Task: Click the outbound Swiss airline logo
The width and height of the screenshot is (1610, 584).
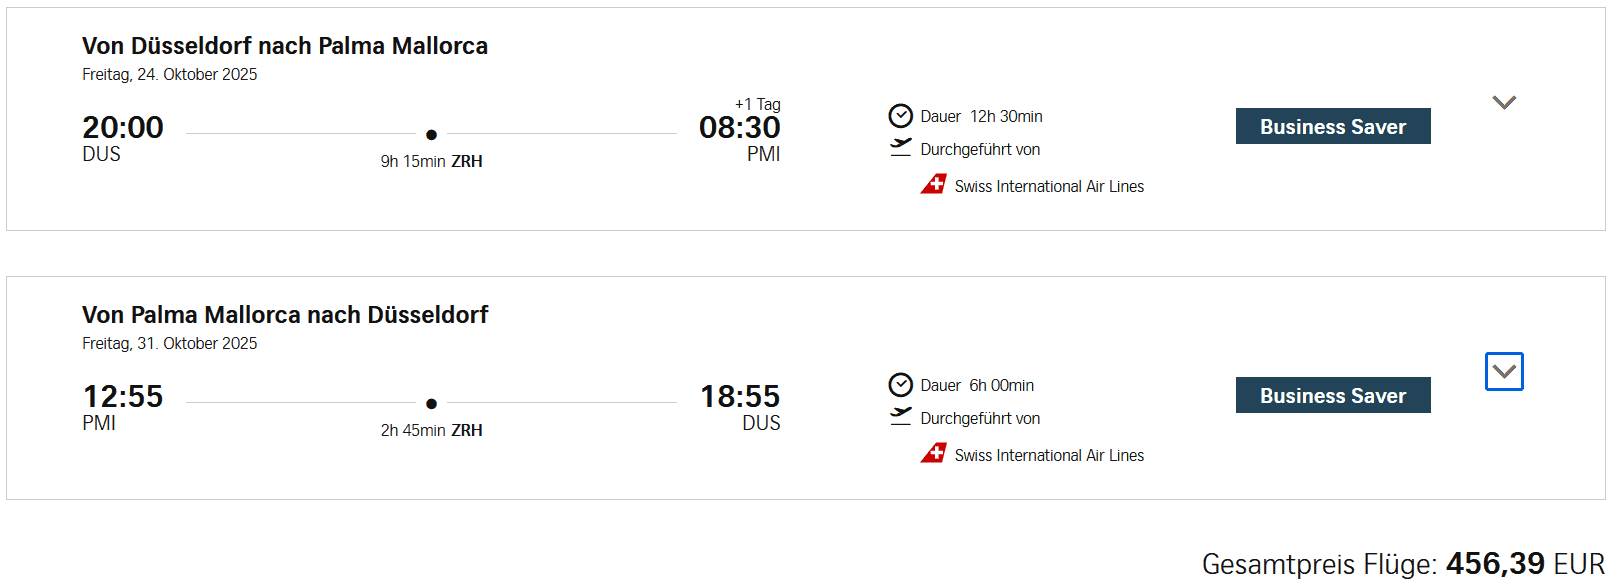Action: tap(934, 185)
